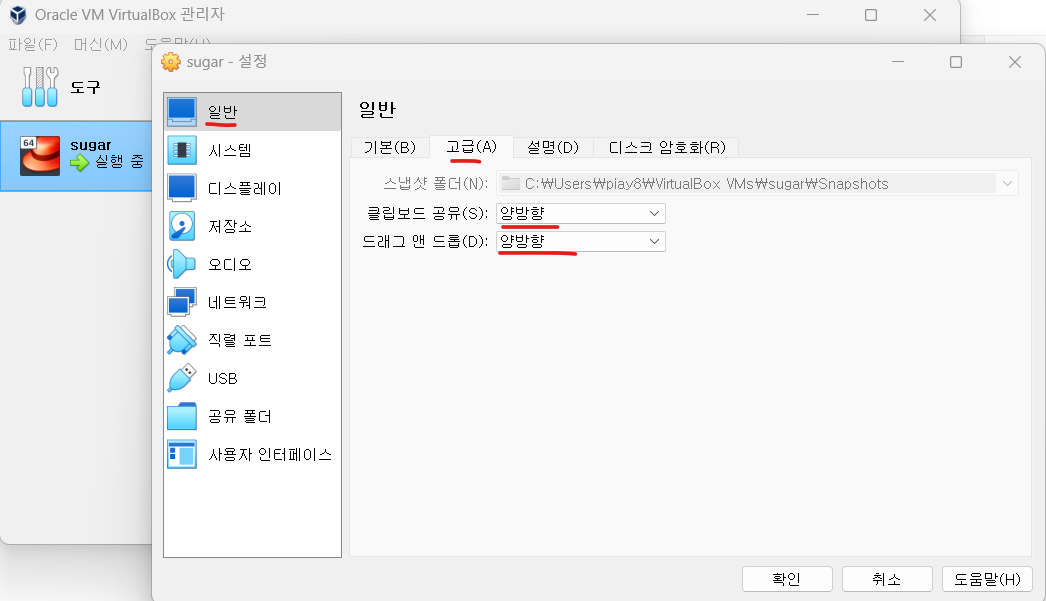Click the 도구 label in manager window
This screenshot has width=1046, height=601.
(85, 87)
